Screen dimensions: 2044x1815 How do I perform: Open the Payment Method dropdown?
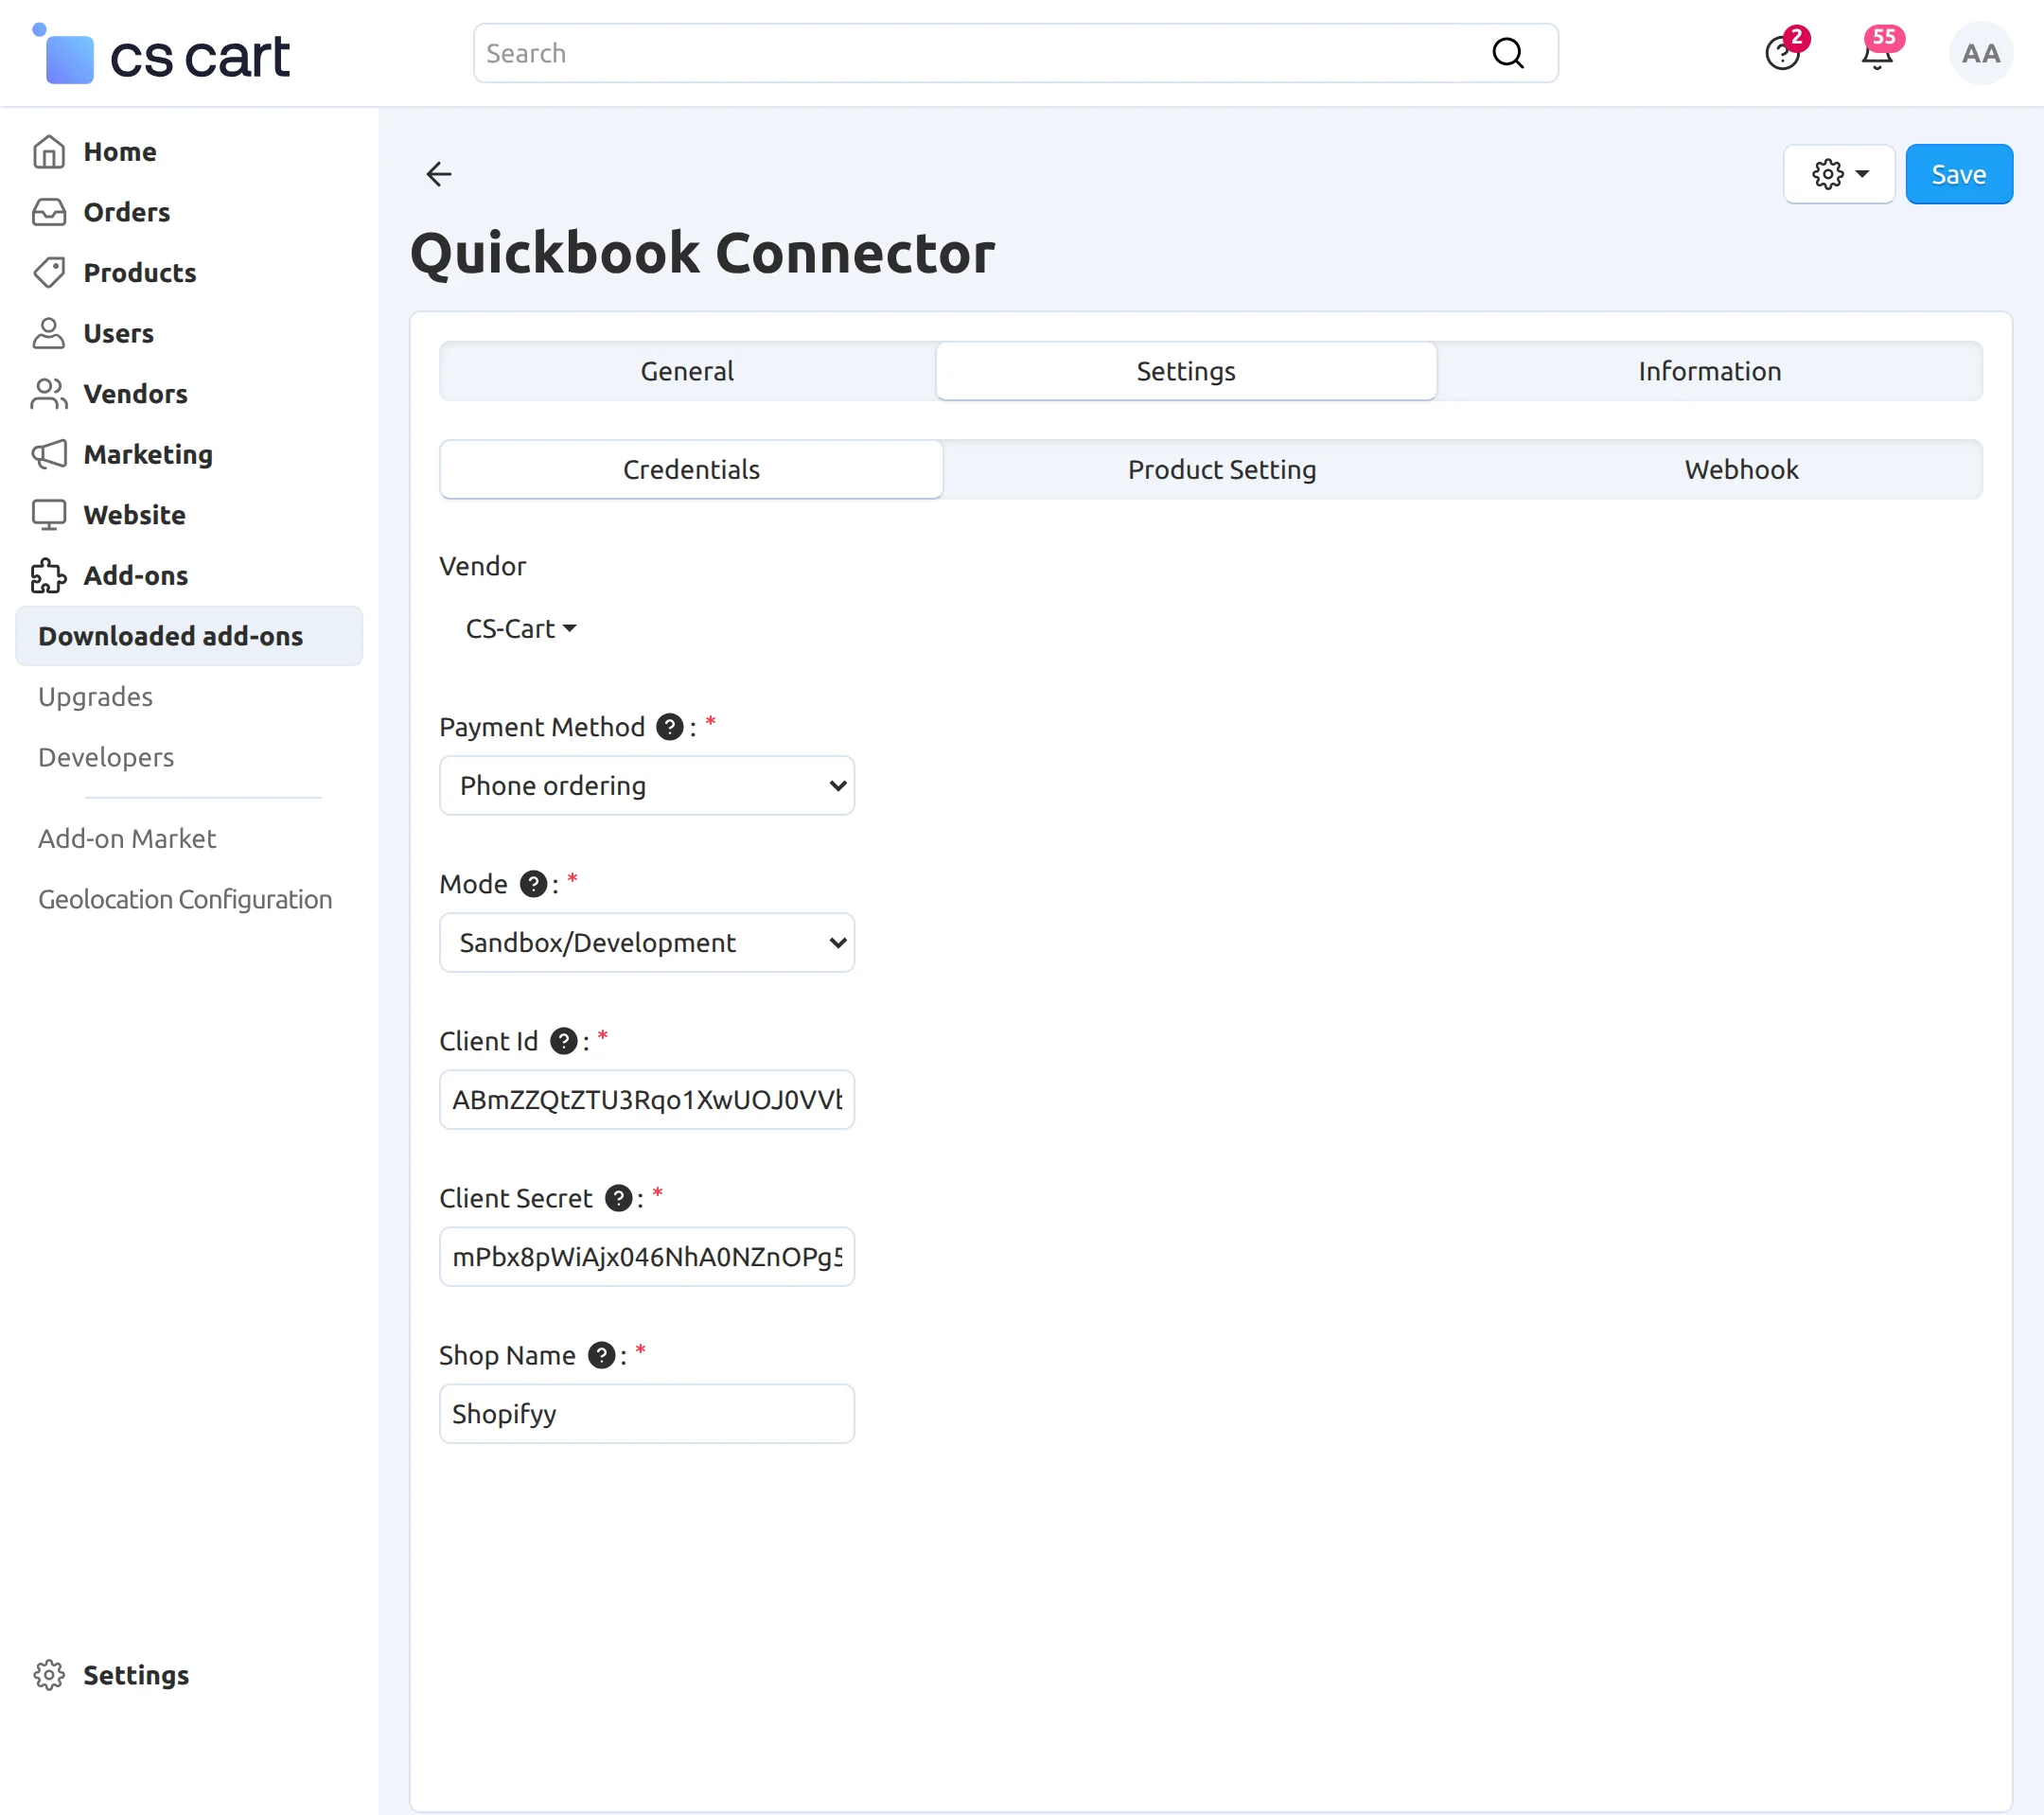pyautogui.click(x=646, y=786)
